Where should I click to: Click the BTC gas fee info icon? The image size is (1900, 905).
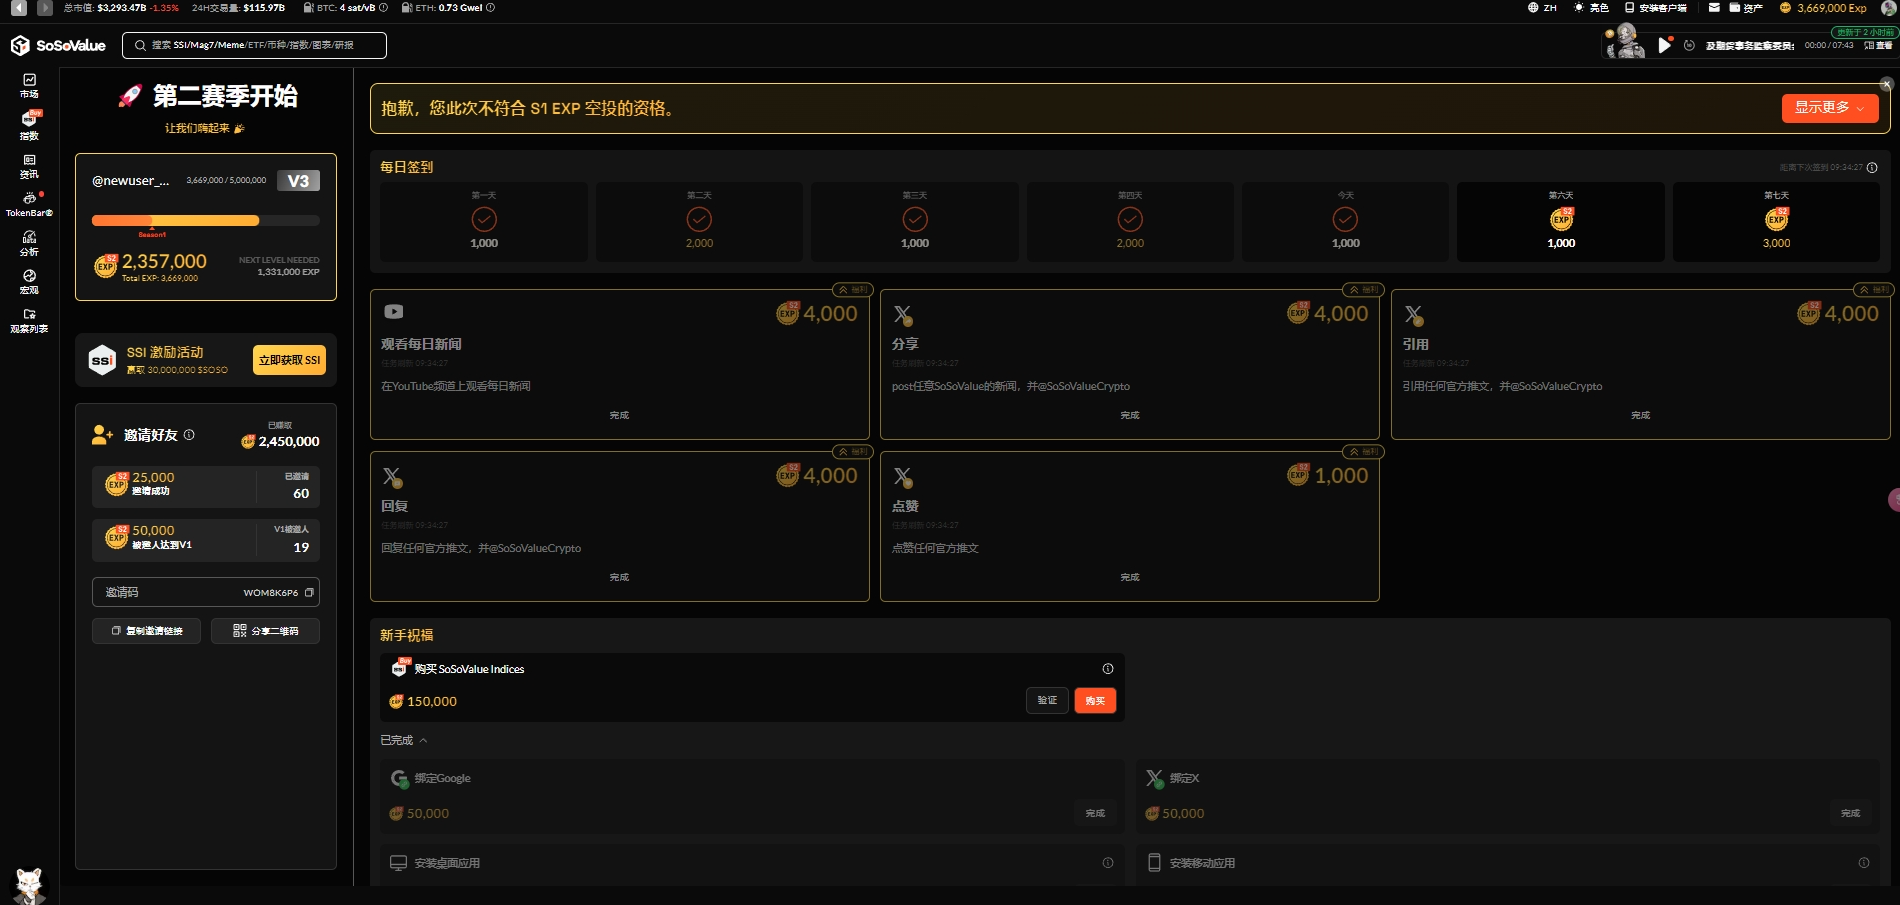pos(384,8)
